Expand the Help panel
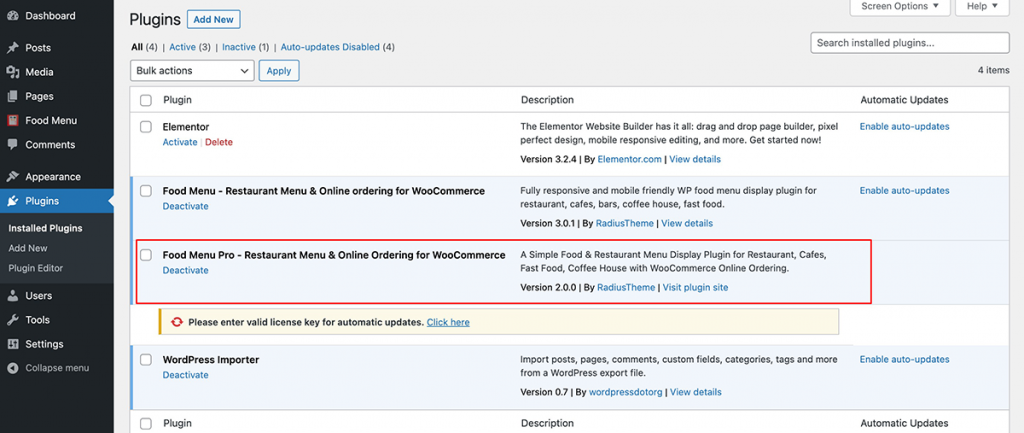1024x433 pixels. (x=982, y=7)
